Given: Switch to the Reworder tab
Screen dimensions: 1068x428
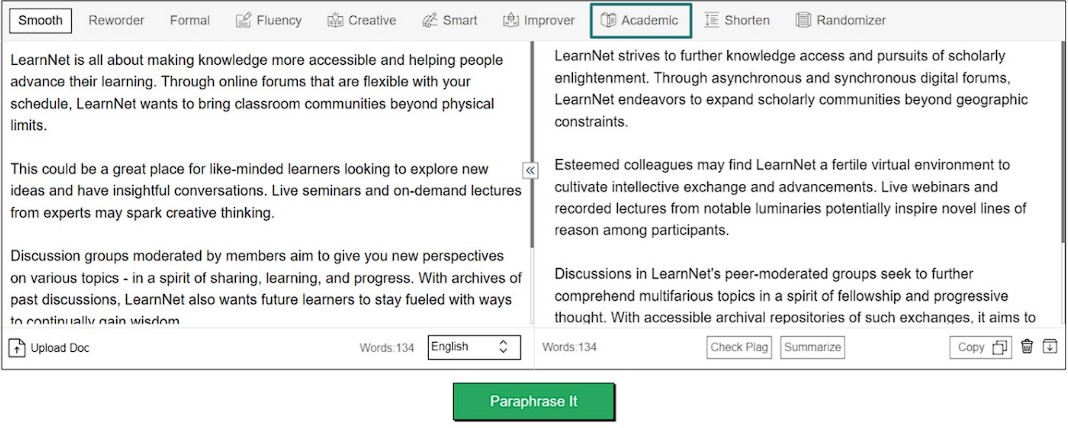Looking at the screenshot, I should (116, 20).
